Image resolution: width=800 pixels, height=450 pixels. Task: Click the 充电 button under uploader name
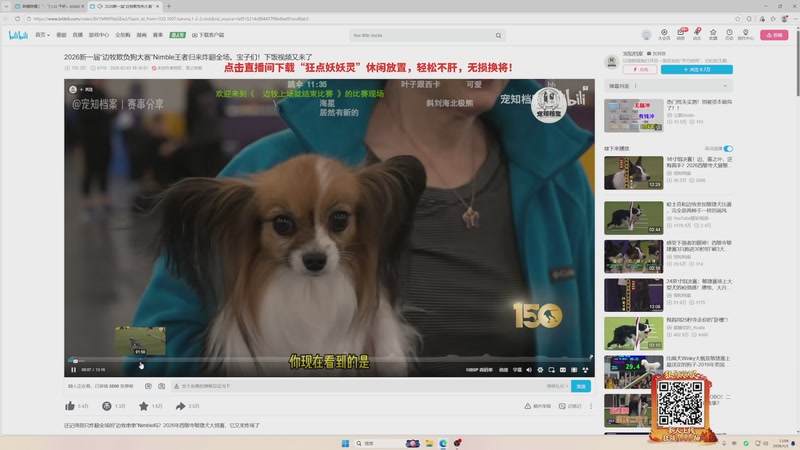point(640,69)
